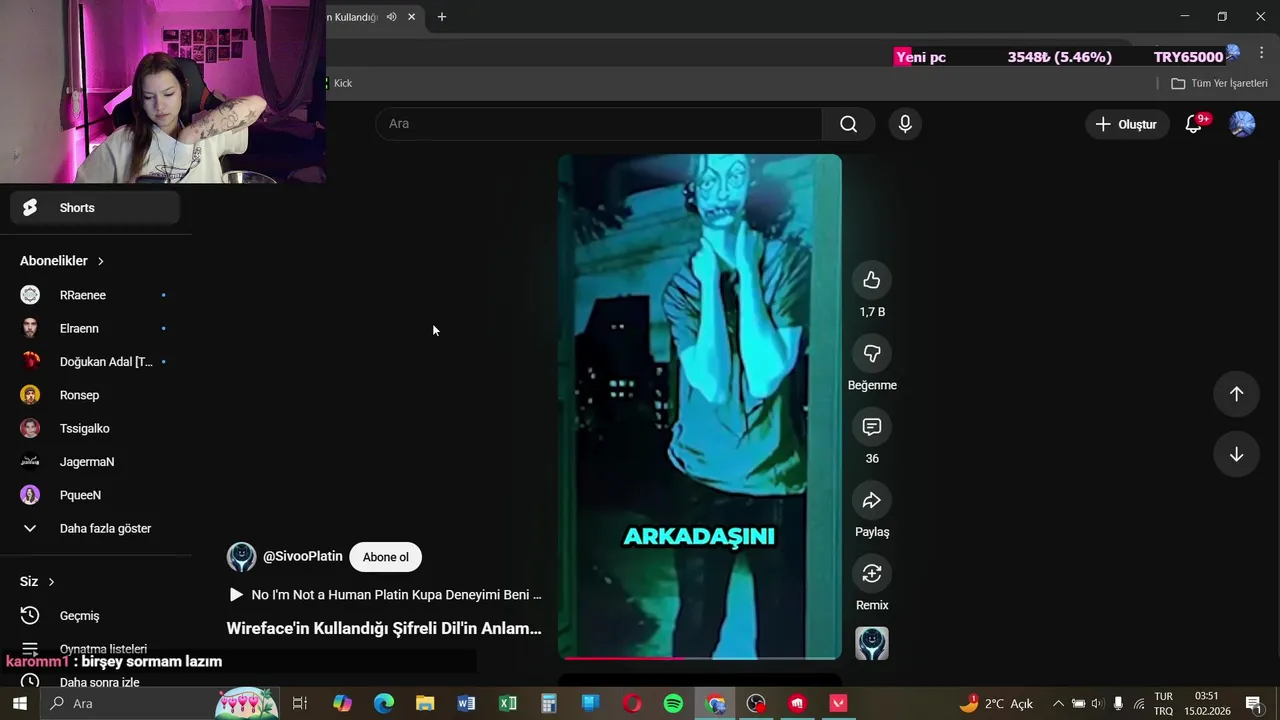The width and height of the screenshot is (1280, 720).
Task: Open Daha sonra izle
Action: point(95,682)
